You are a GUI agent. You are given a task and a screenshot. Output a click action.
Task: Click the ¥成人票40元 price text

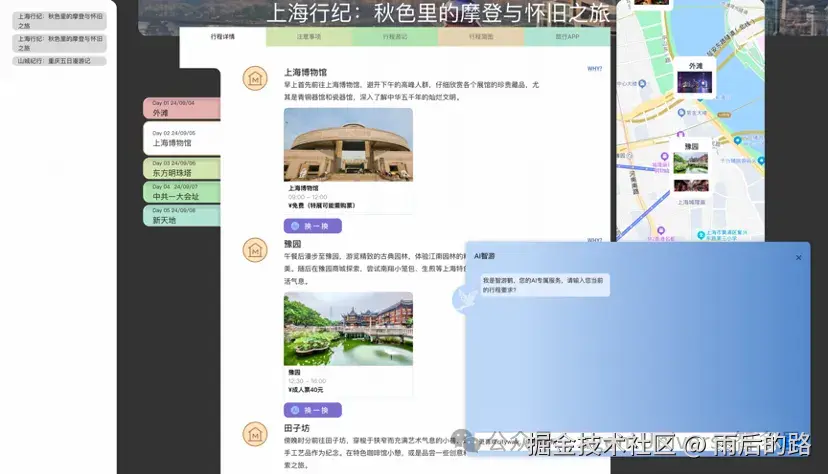point(306,390)
